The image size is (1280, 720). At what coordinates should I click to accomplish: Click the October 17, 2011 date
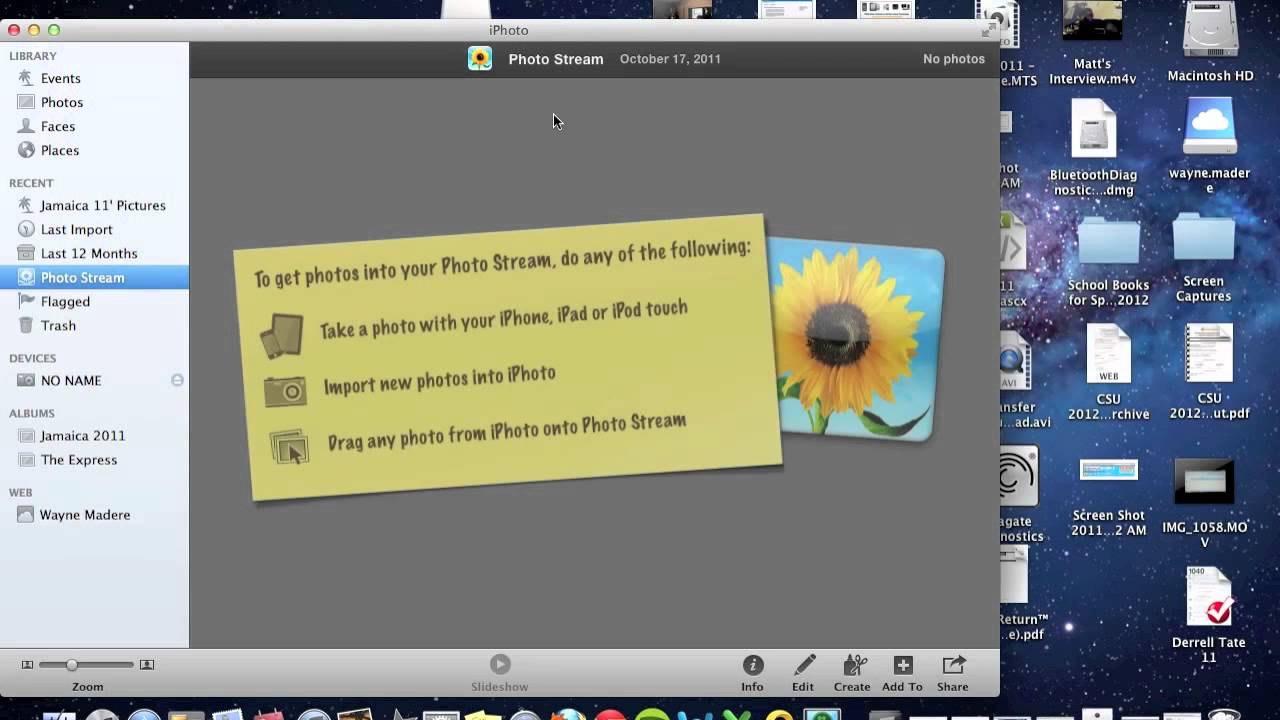click(670, 59)
